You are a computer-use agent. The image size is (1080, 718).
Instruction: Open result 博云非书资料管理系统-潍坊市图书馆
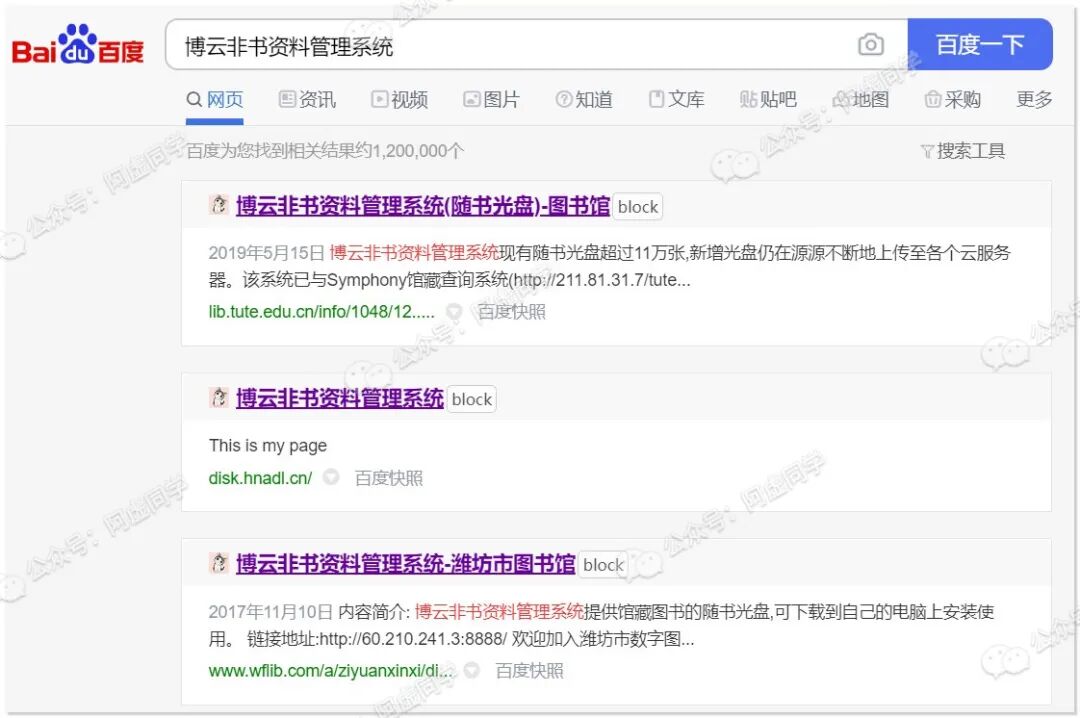click(x=406, y=564)
